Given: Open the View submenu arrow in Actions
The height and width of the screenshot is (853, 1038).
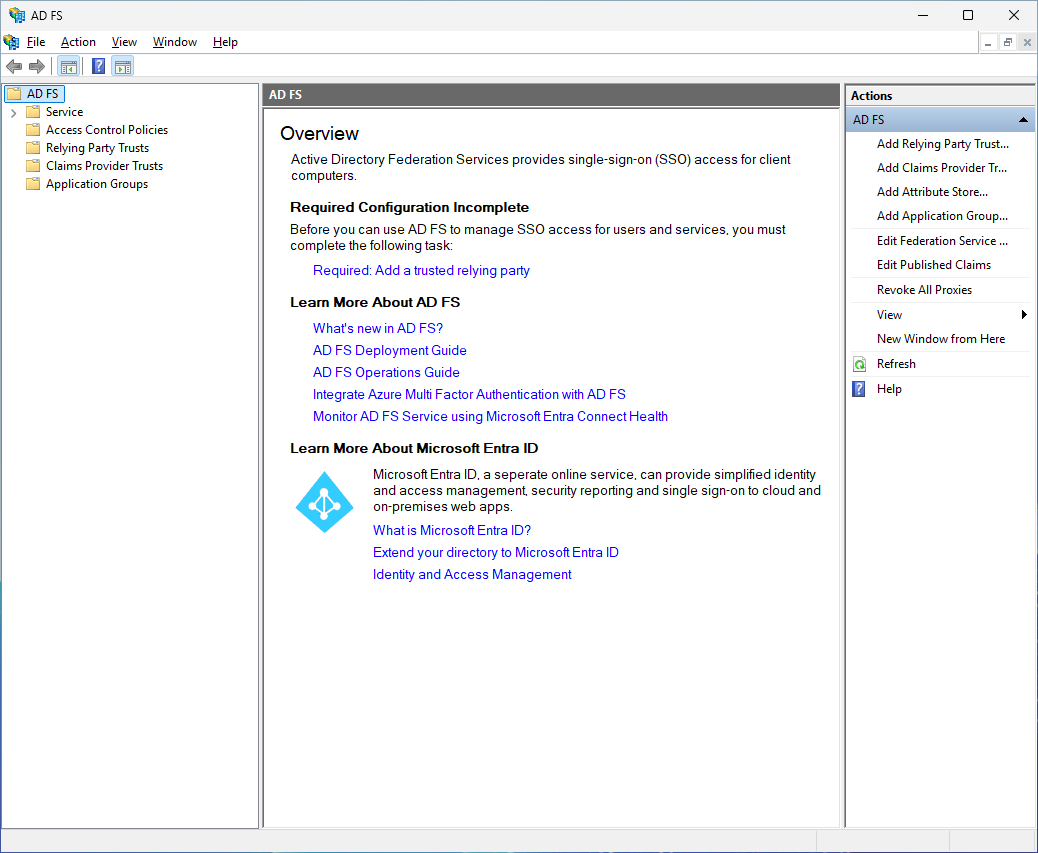Looking at the screenshot, I should tap(1024, 314).
